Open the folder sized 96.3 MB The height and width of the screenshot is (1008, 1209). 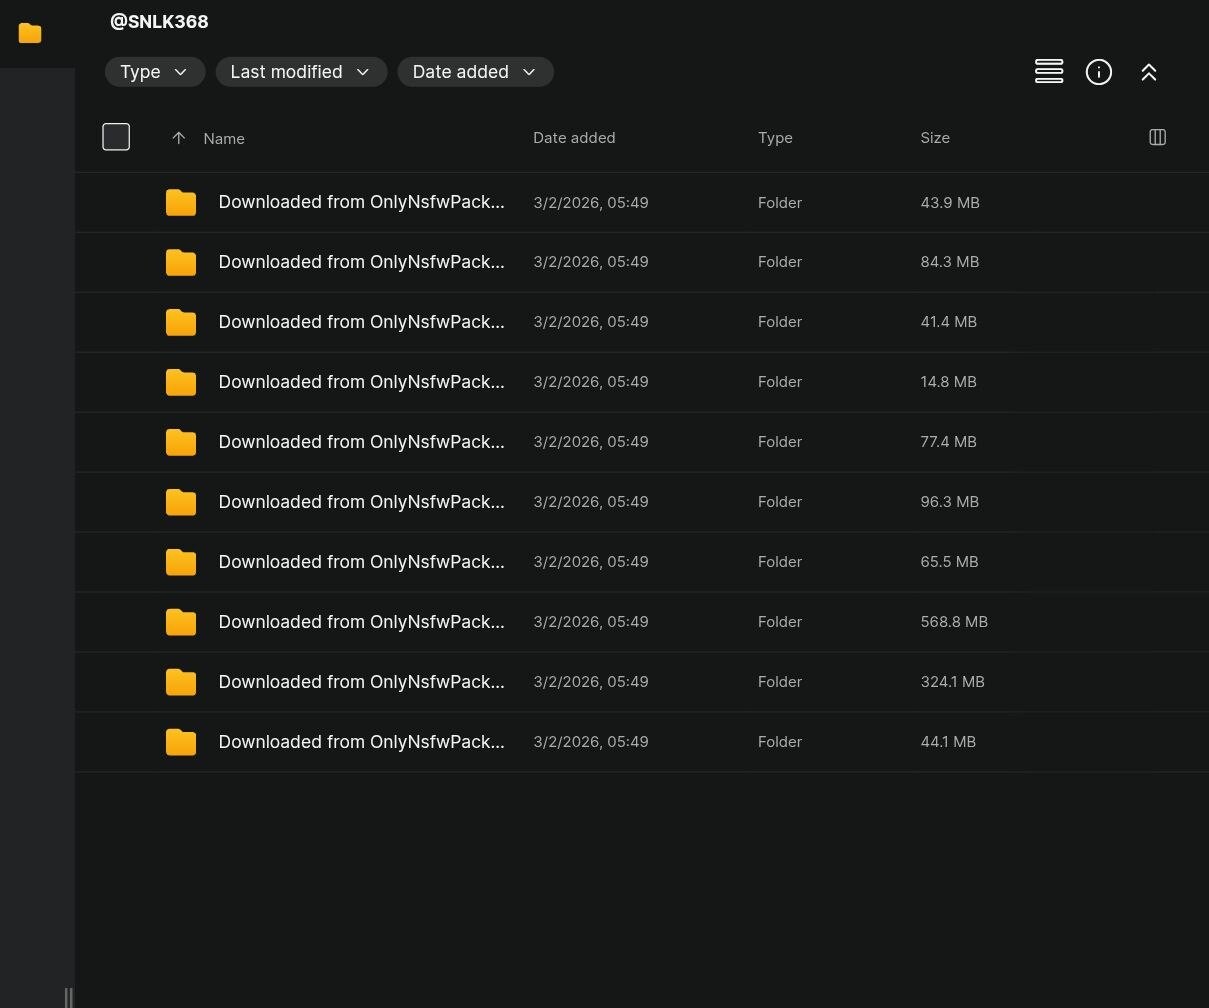click(361, 502)
